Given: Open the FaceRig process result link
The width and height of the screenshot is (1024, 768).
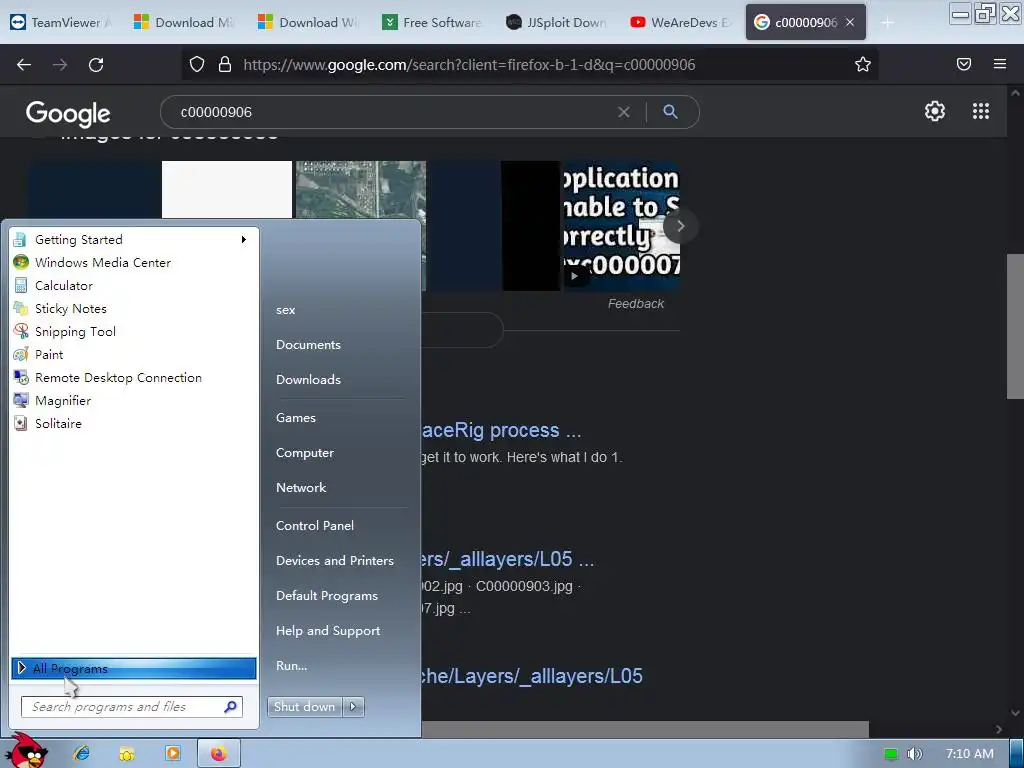Looking at the screenshot, I should click(501, 430).
